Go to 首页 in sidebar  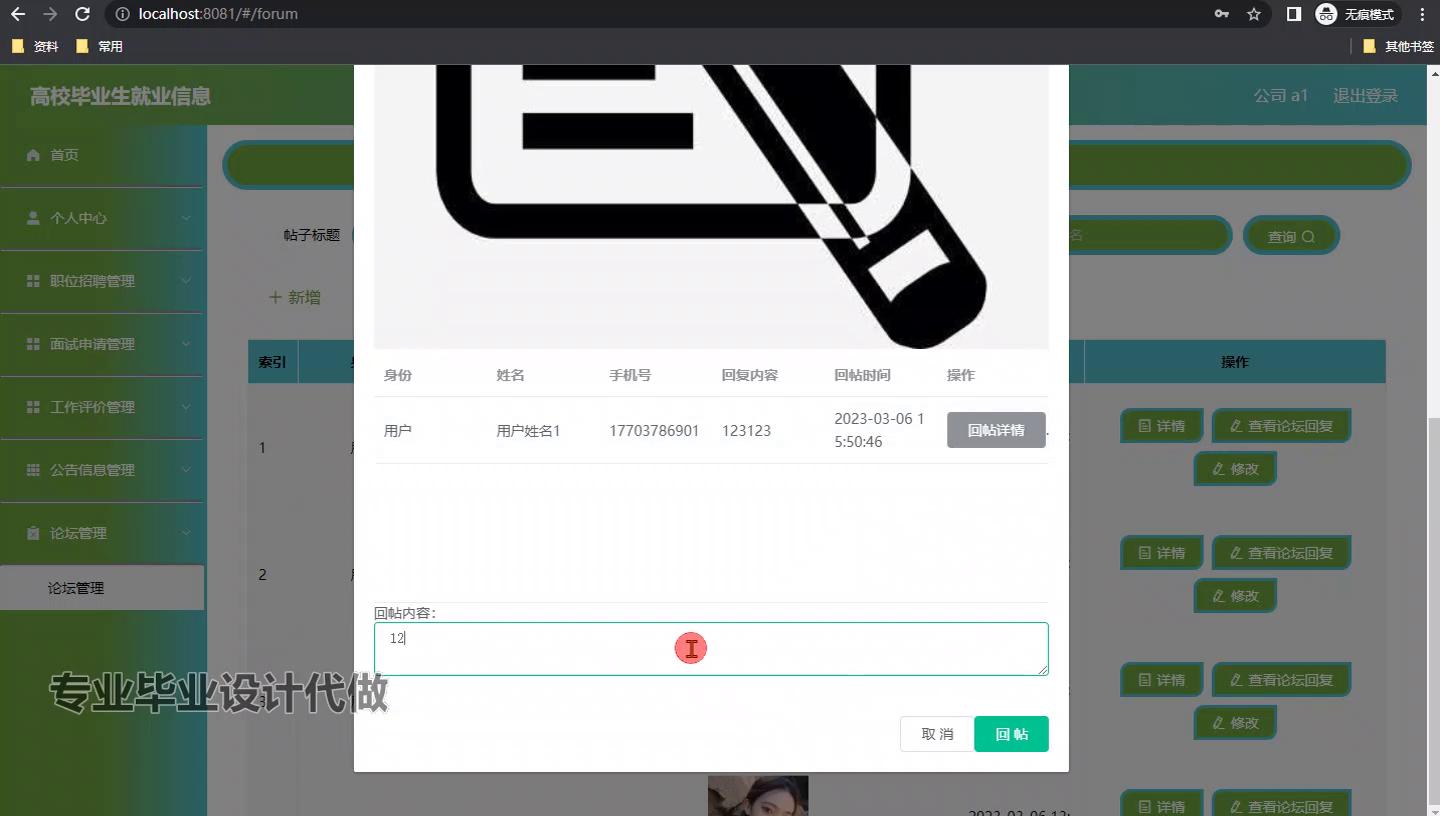click(101, 155)
